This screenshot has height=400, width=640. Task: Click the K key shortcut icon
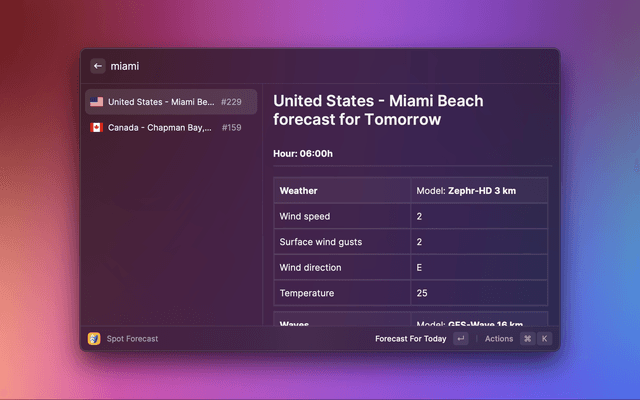(x=545, y=339)
